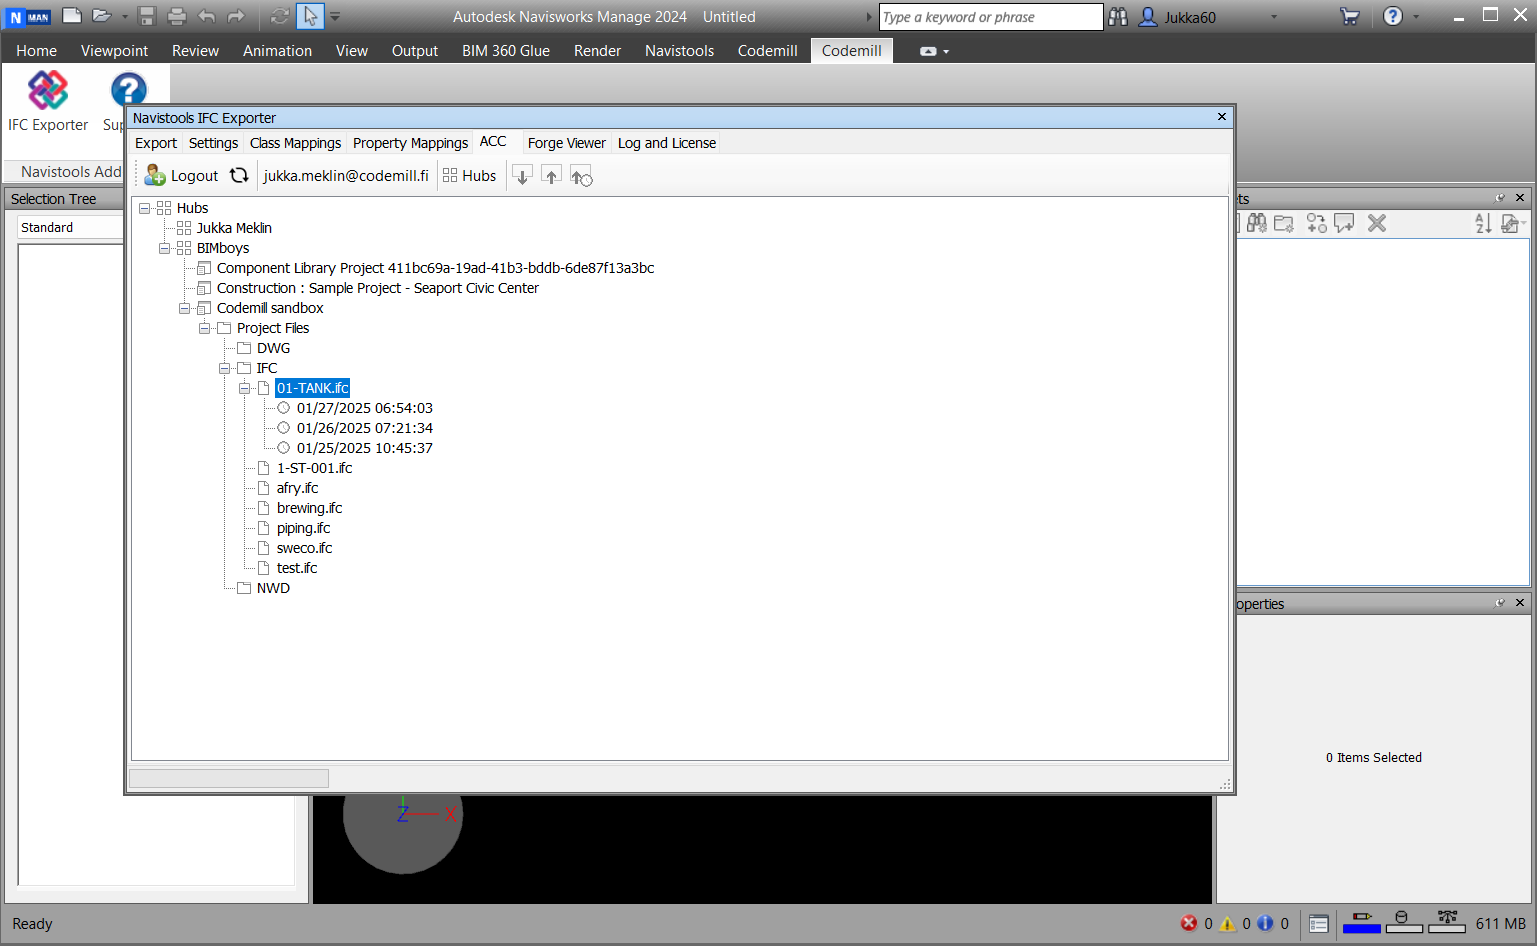Switch to the Class Mappings tab
The height and width of the screenshot is (946, 1537).
click(295, 143)
